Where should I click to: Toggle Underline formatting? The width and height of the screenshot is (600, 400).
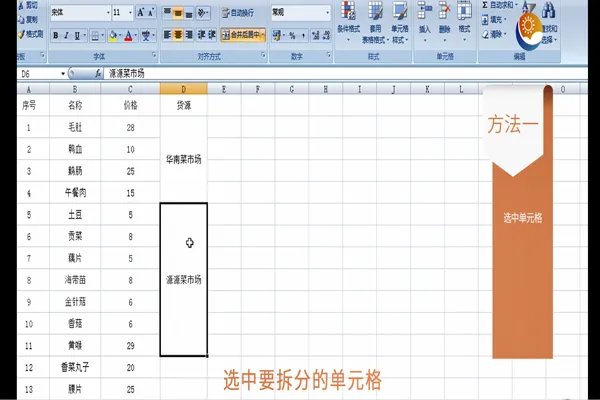[77, 36]
